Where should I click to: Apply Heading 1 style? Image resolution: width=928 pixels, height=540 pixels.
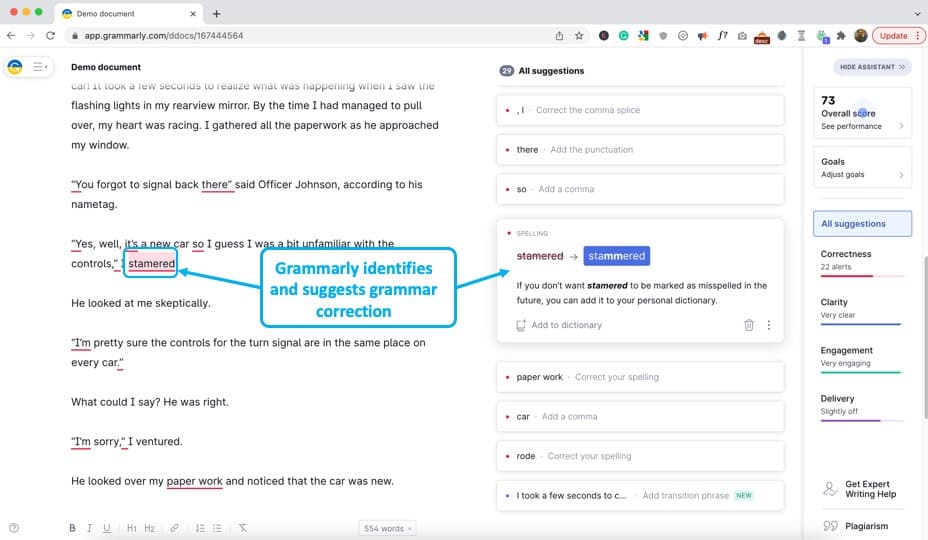131,528
